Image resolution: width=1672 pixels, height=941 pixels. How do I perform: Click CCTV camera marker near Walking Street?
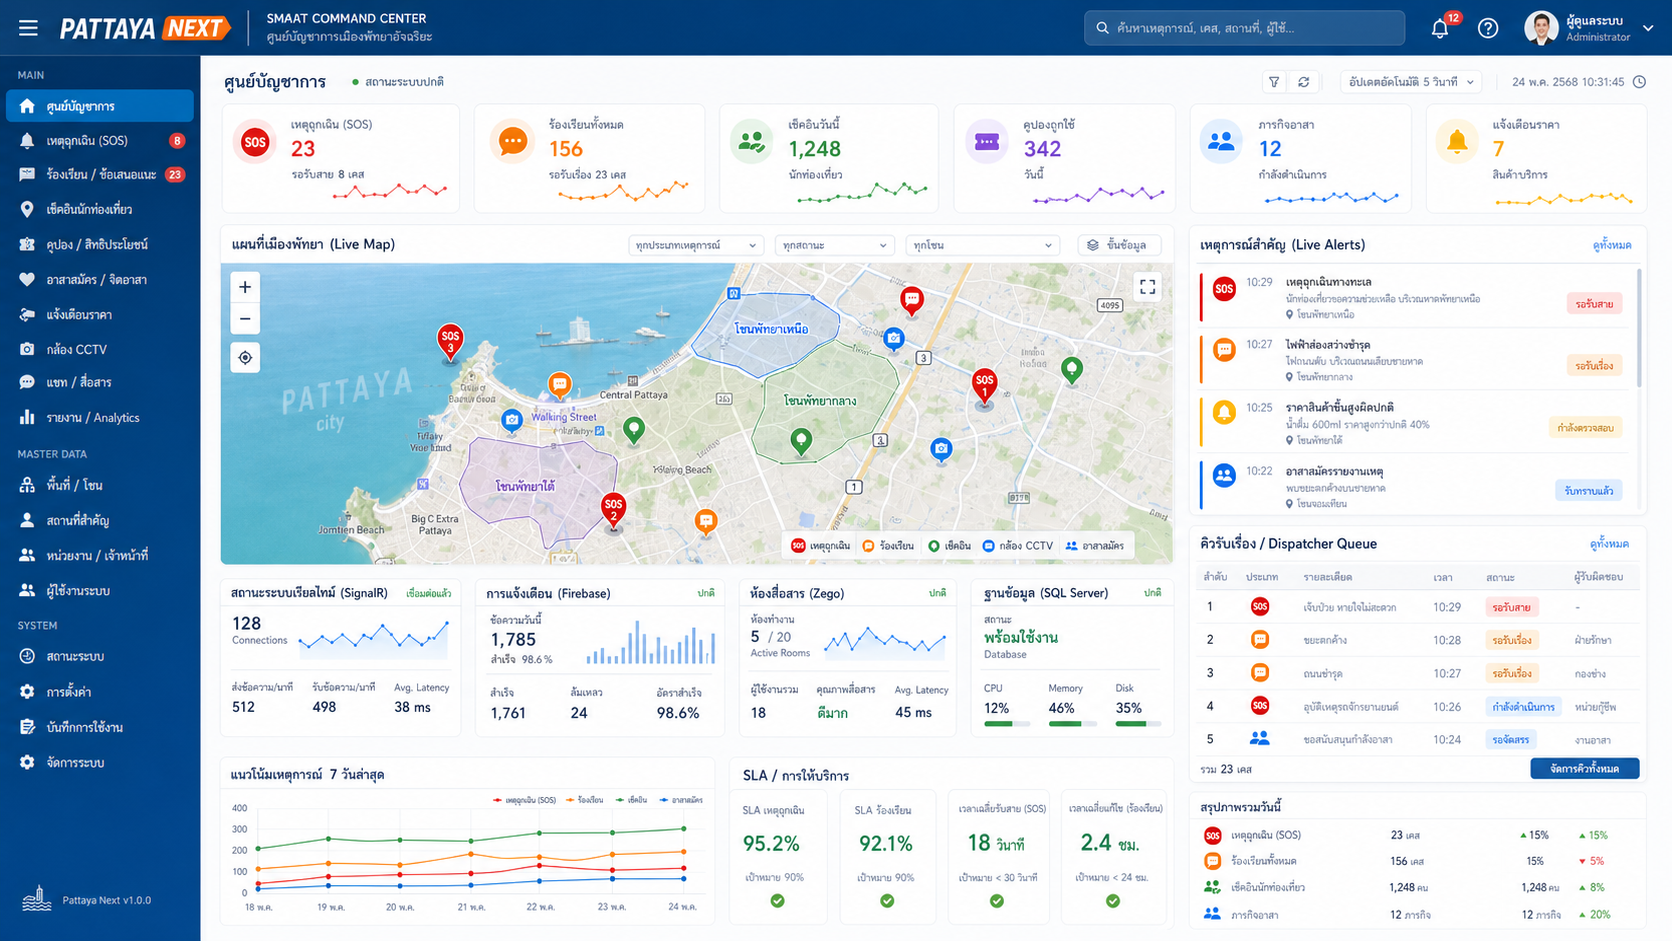point(512,420)
